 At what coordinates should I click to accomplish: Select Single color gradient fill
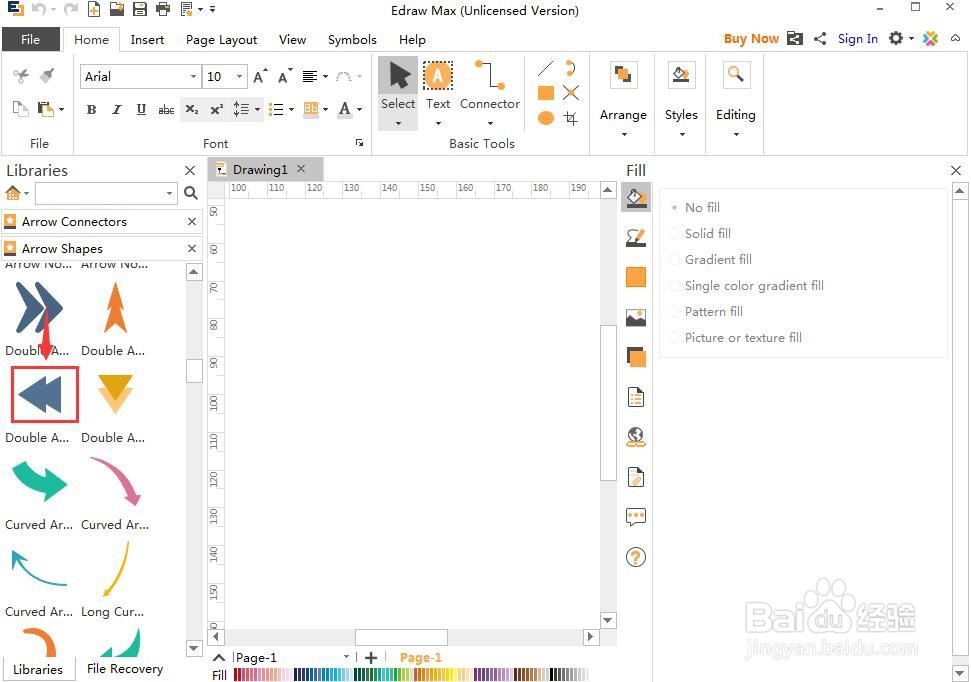pos(747,286)
